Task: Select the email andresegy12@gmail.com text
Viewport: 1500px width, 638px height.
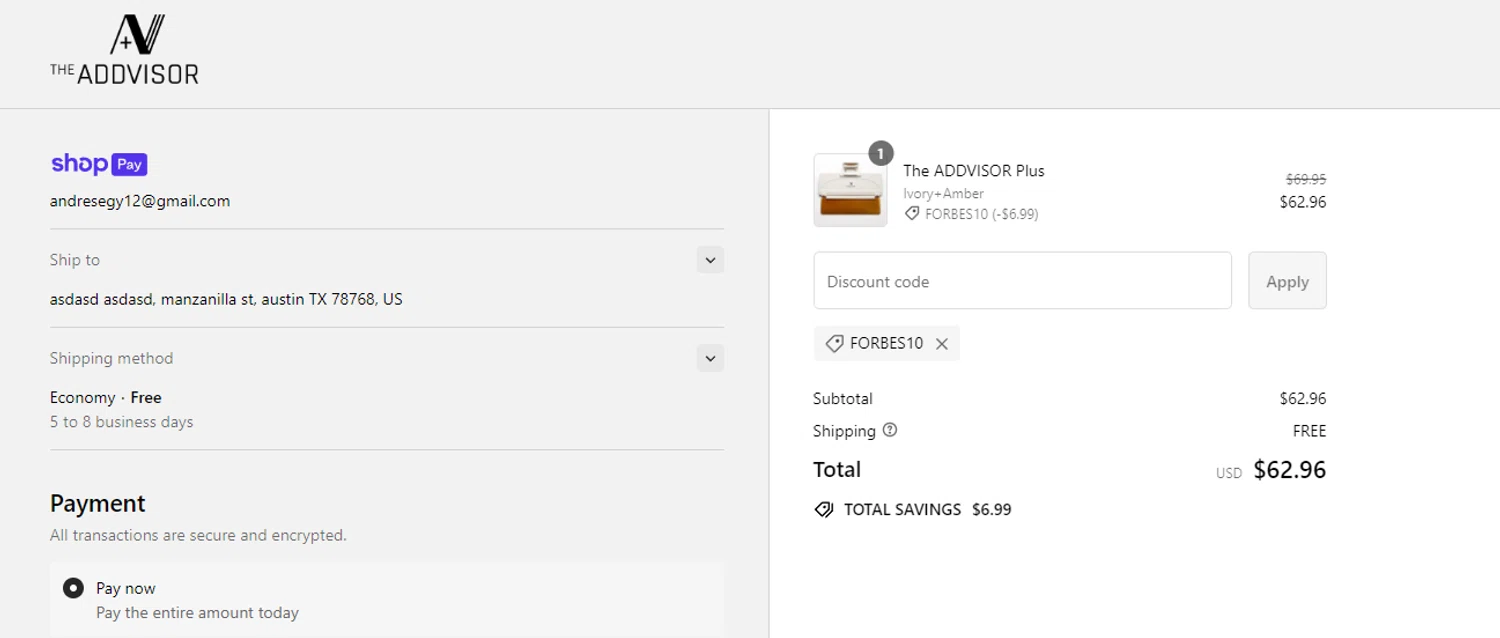Action: pyautogui.click(x=140, y=201)
